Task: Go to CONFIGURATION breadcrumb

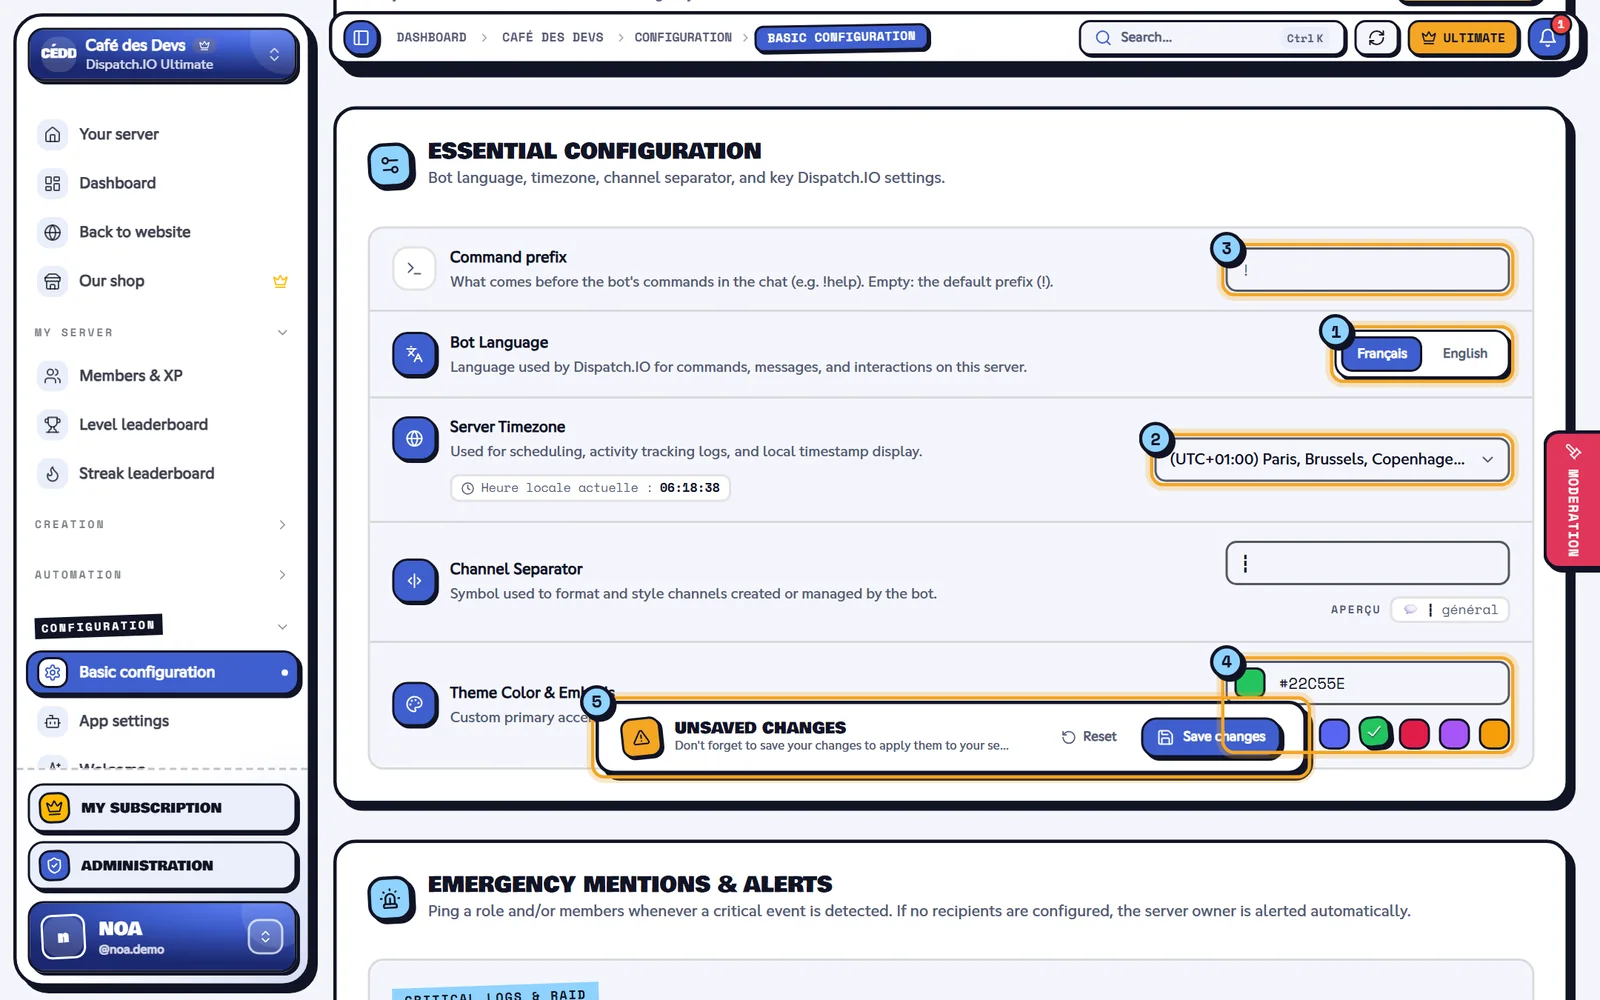Action: (x=683, y=38)
